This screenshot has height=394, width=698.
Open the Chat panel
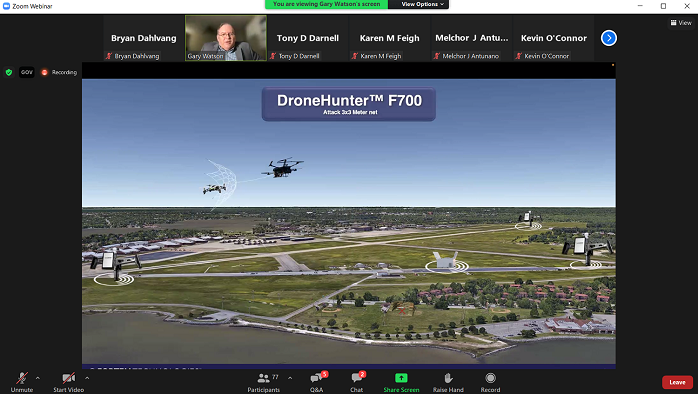click(x=357, y=382)
